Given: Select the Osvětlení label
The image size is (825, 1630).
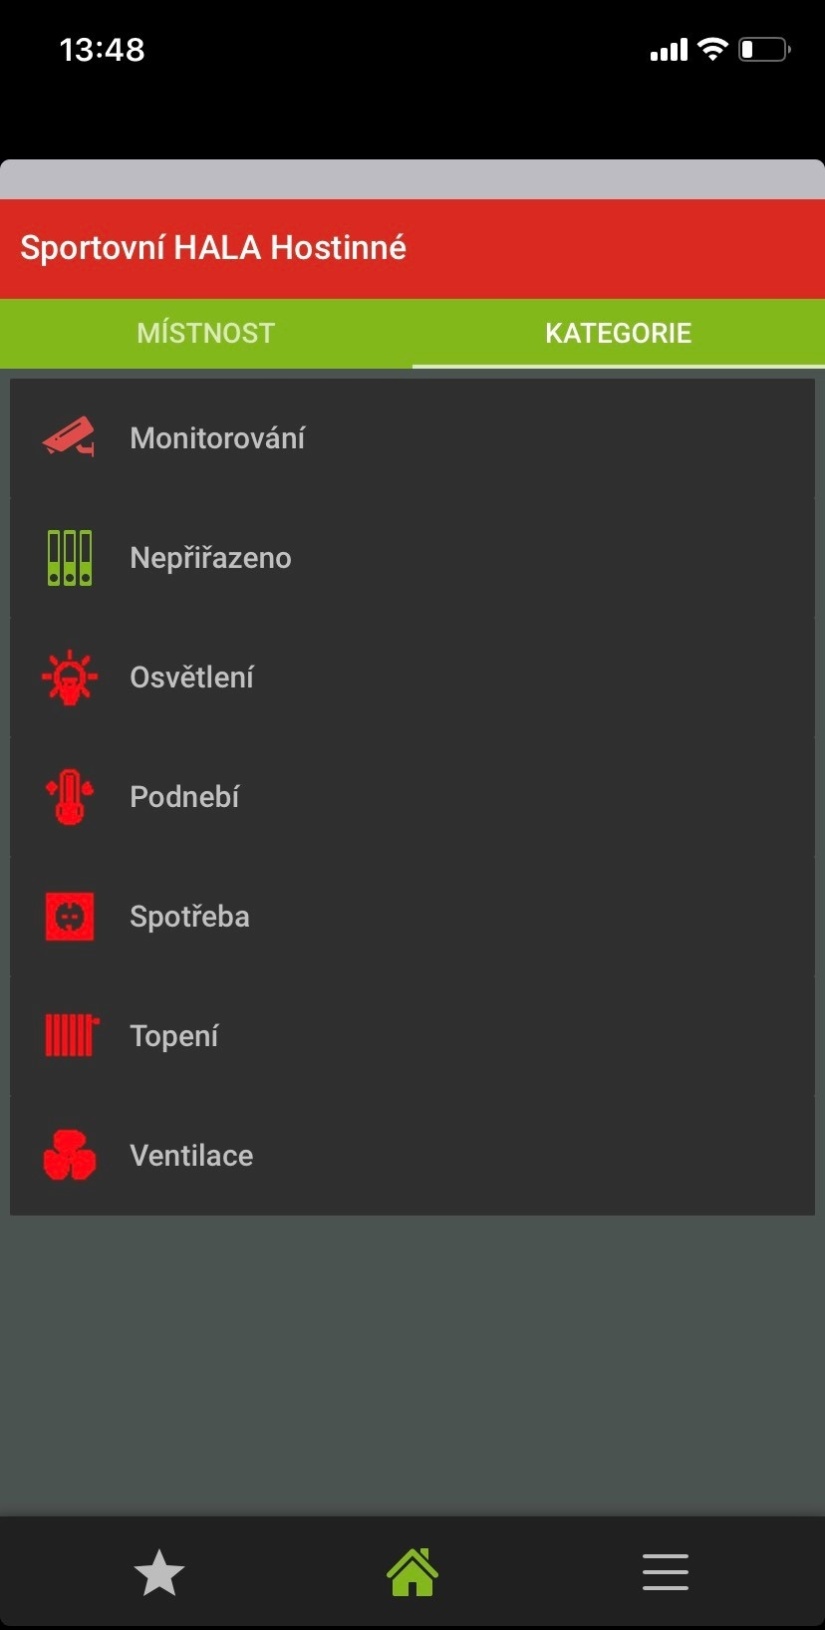Looking at the screenshot, I should pos(191,677).
